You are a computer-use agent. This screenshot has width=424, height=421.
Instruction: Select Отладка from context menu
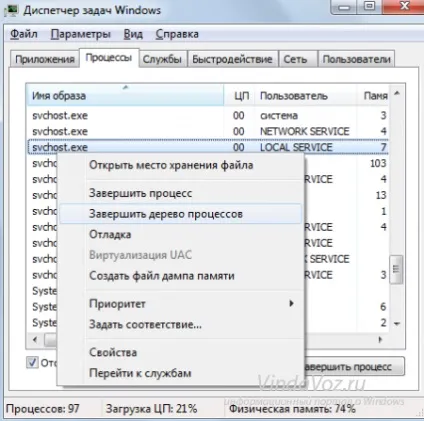[180, 235]
